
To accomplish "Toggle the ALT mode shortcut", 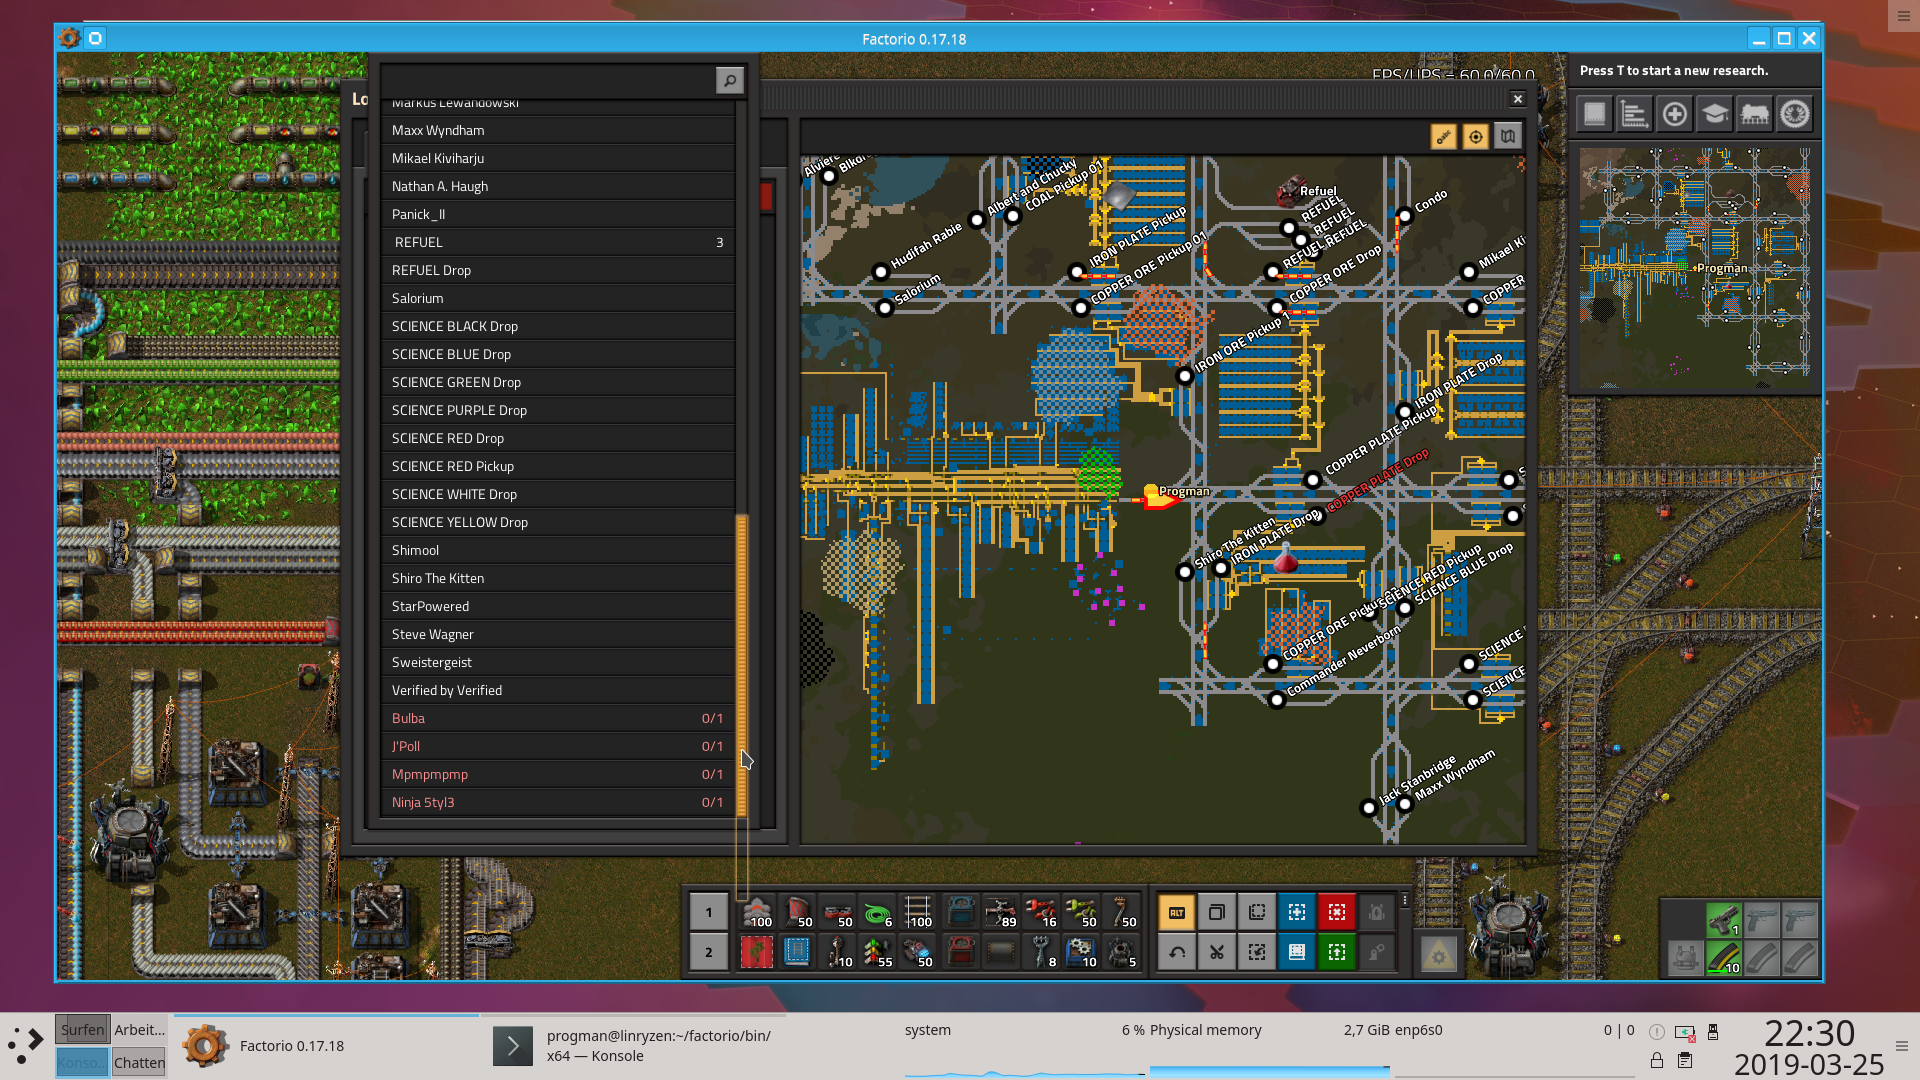I will pyautogui.click(x=1177, y=912).
